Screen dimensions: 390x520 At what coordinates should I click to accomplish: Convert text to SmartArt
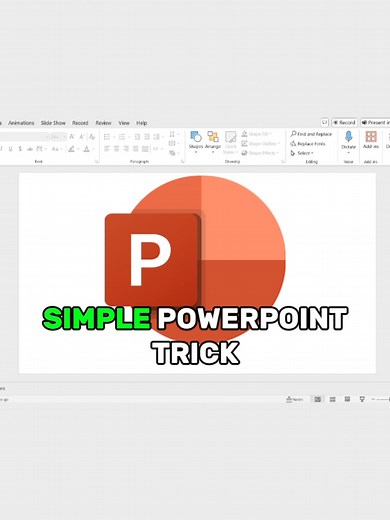tap(173, 153)
